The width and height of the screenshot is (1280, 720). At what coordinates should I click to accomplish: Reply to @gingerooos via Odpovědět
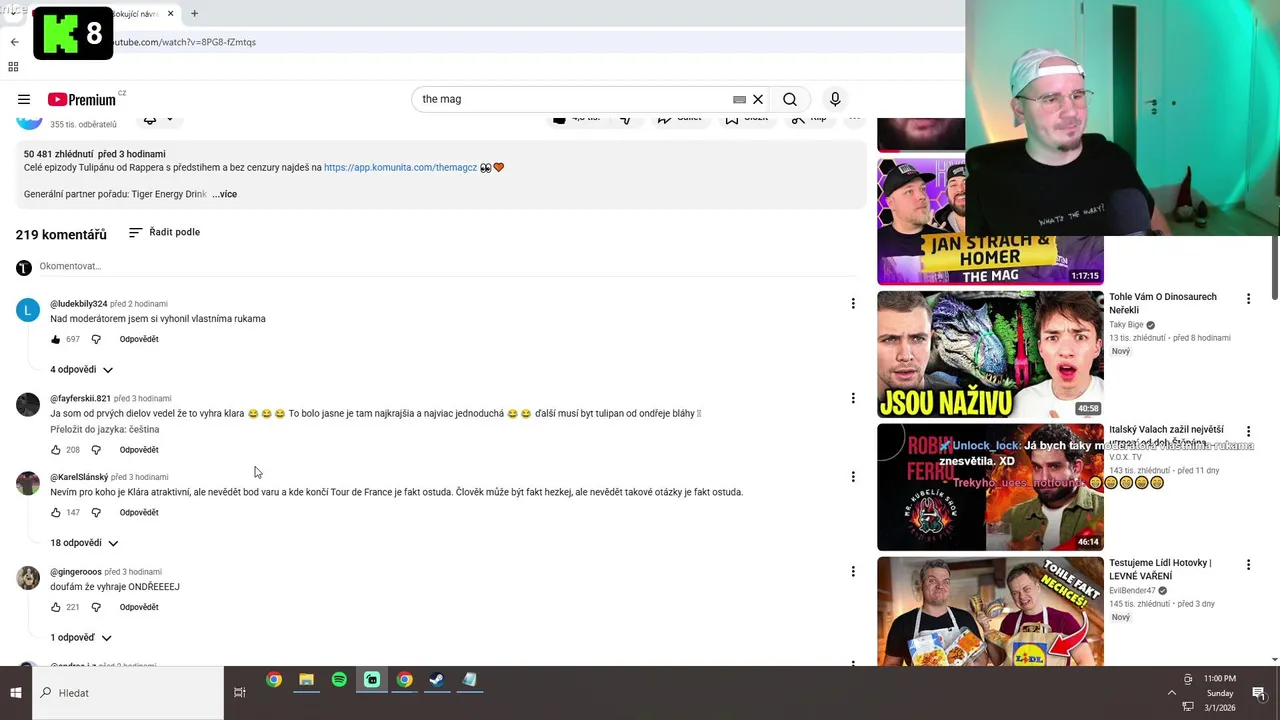[139, 607]
